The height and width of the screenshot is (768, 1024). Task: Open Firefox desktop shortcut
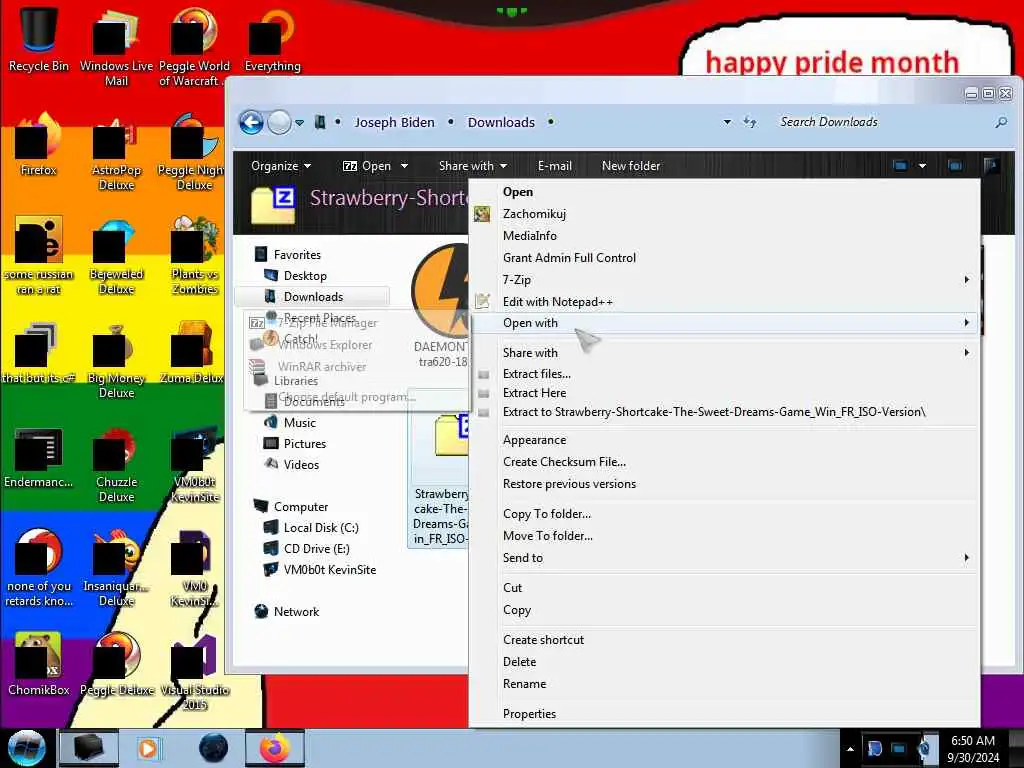click(39, 145)
